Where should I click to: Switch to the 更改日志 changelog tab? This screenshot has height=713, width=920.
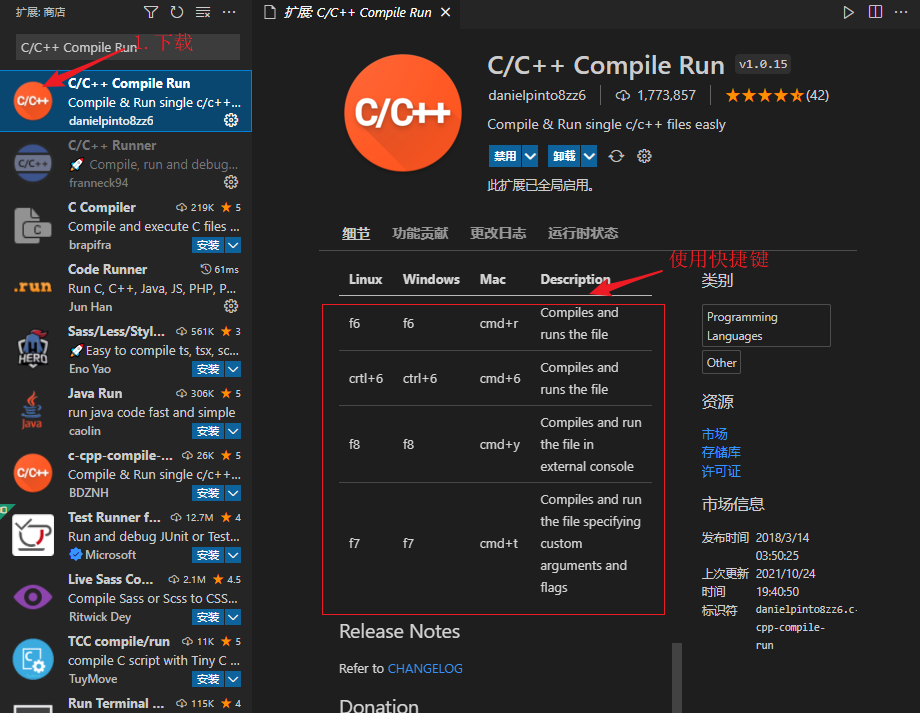click(498, 234)
